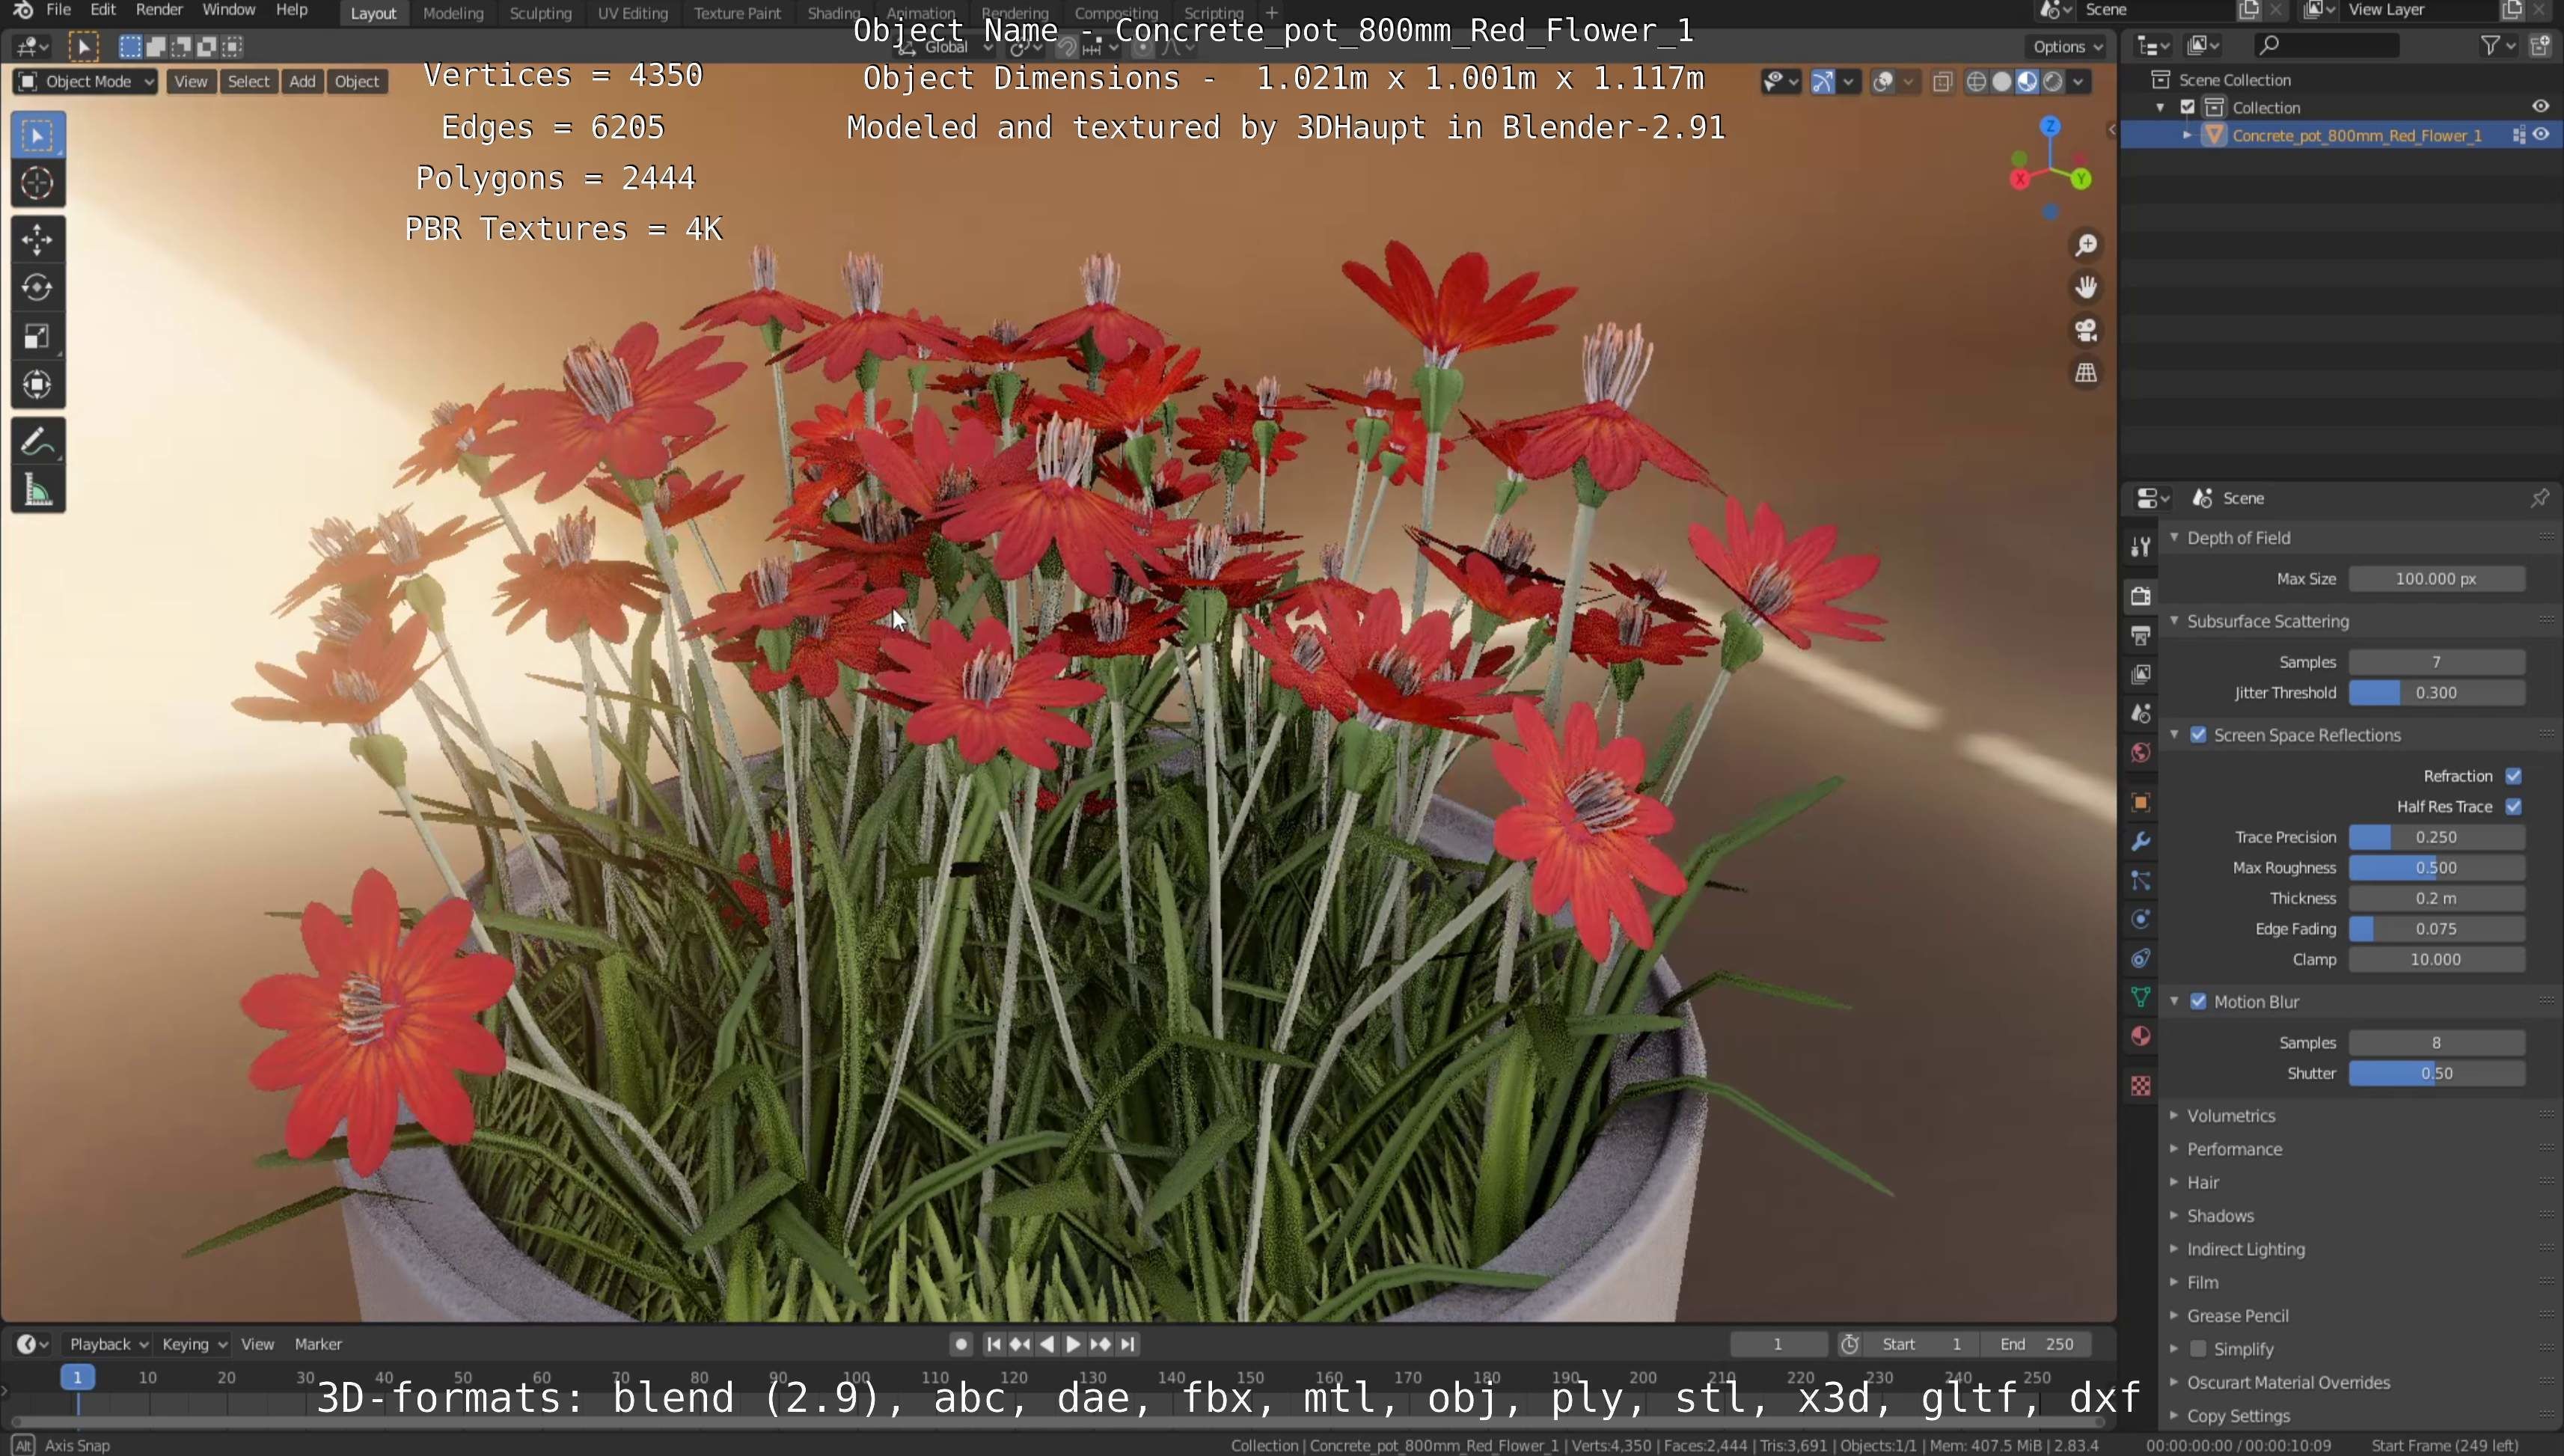
Task: Open the viewport Add menu
Action: tap(302, 82)
